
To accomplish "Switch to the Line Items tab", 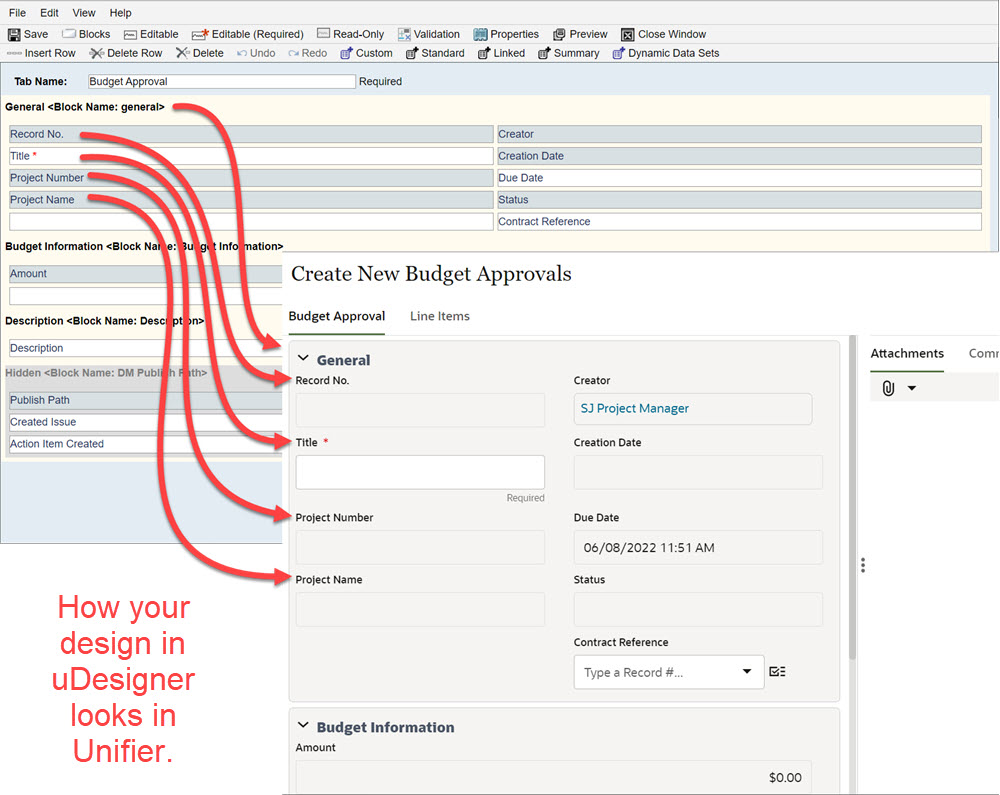I will tap(439, 316).
